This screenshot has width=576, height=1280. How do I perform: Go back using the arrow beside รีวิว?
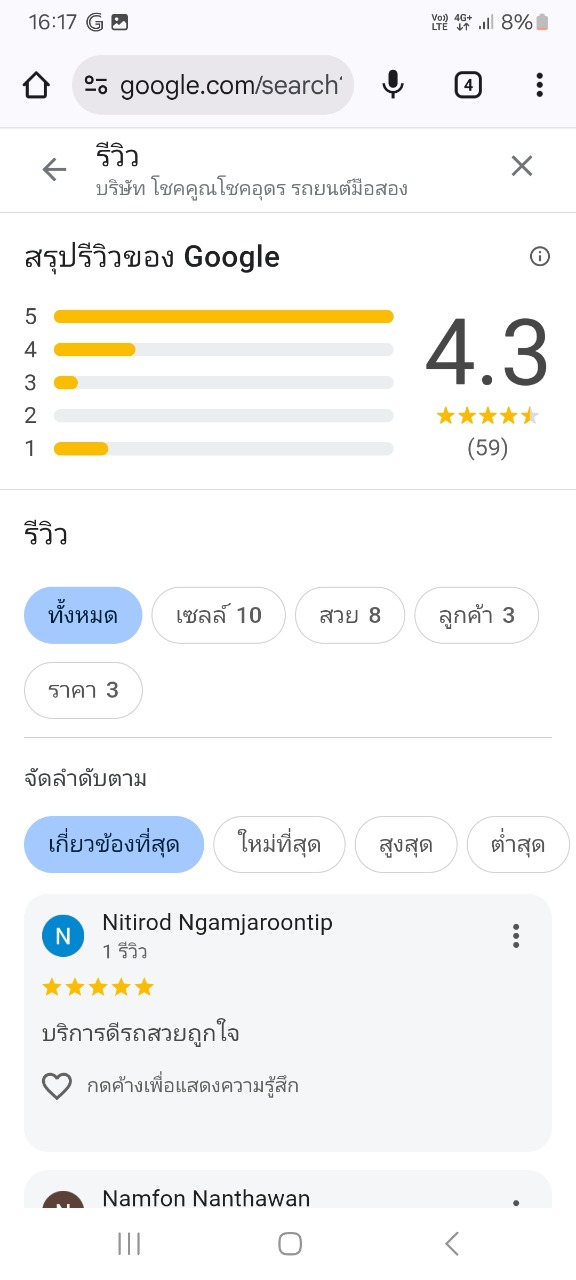tap(54, 170)
